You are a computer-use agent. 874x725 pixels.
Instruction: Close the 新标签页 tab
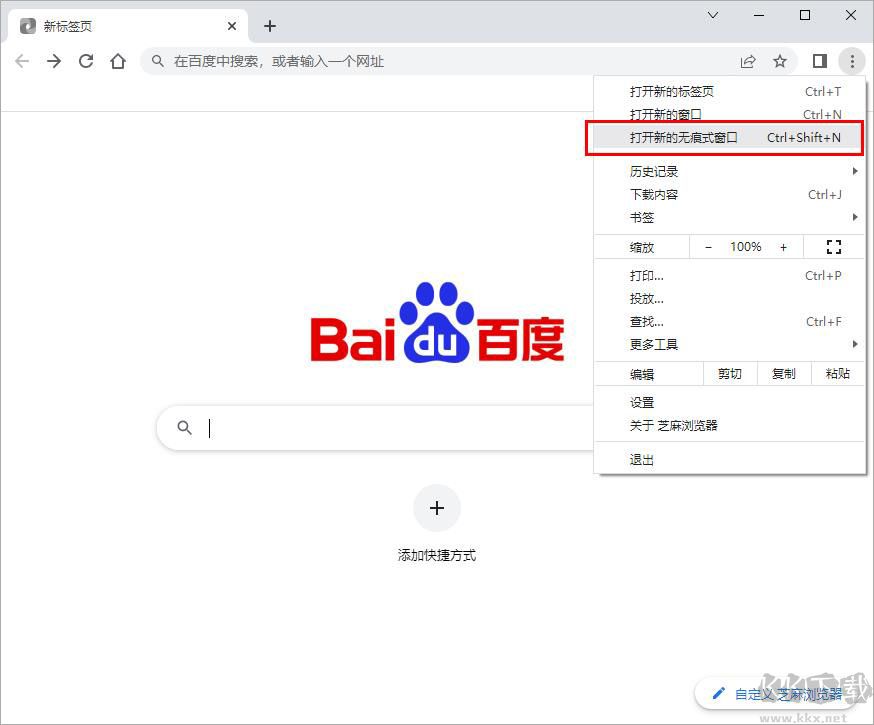click(x=232, y=26)
